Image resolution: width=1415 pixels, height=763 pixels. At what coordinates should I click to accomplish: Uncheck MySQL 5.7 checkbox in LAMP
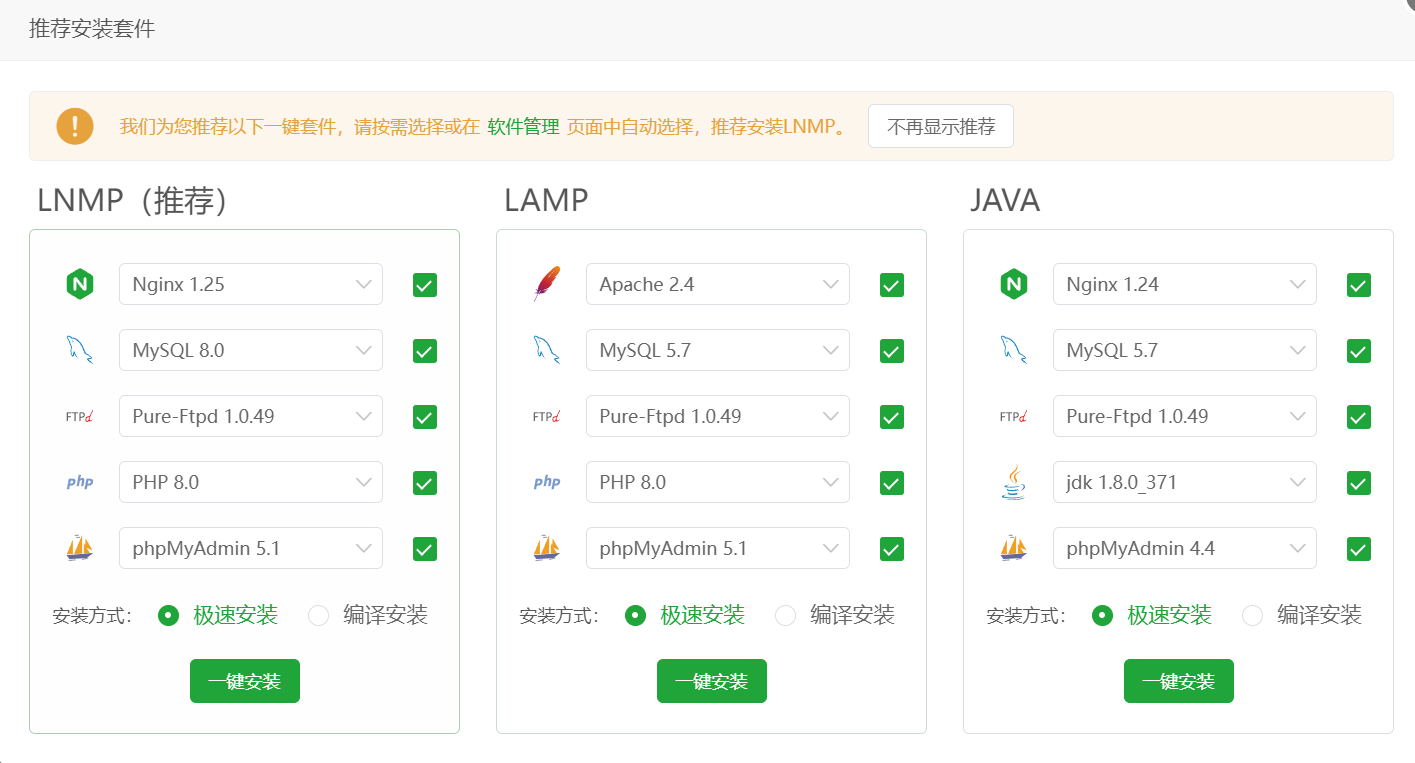892,351
